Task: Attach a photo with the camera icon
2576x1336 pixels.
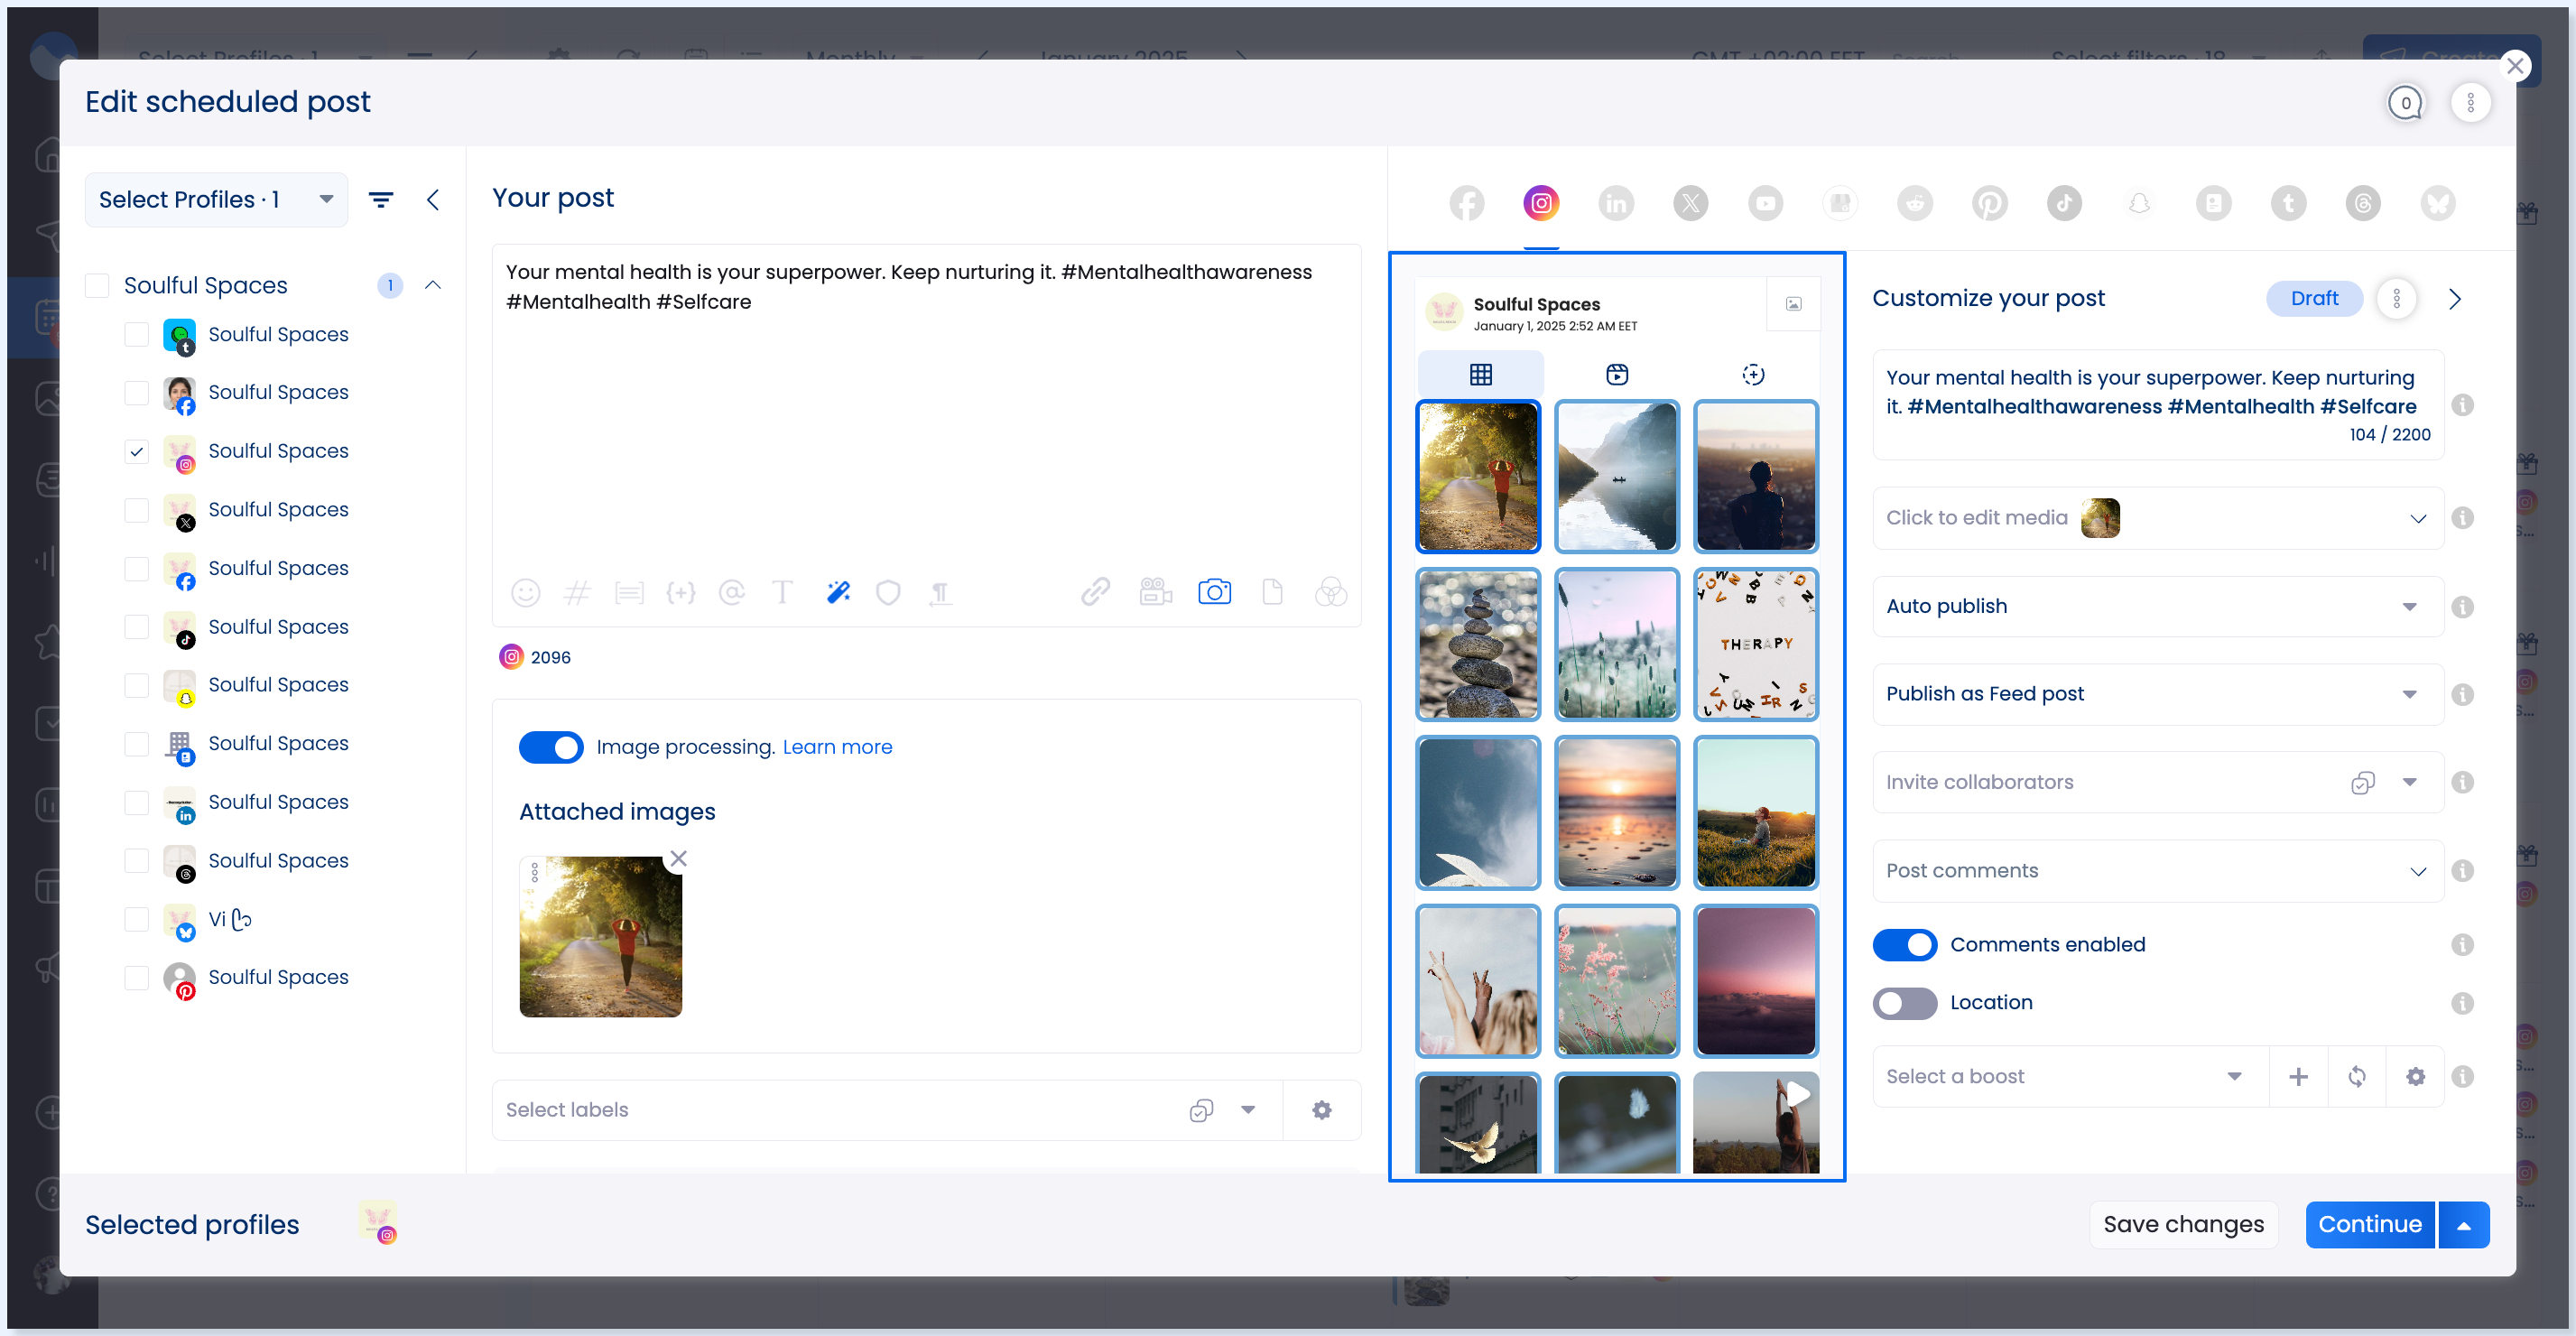Action: pos(1214,593)
